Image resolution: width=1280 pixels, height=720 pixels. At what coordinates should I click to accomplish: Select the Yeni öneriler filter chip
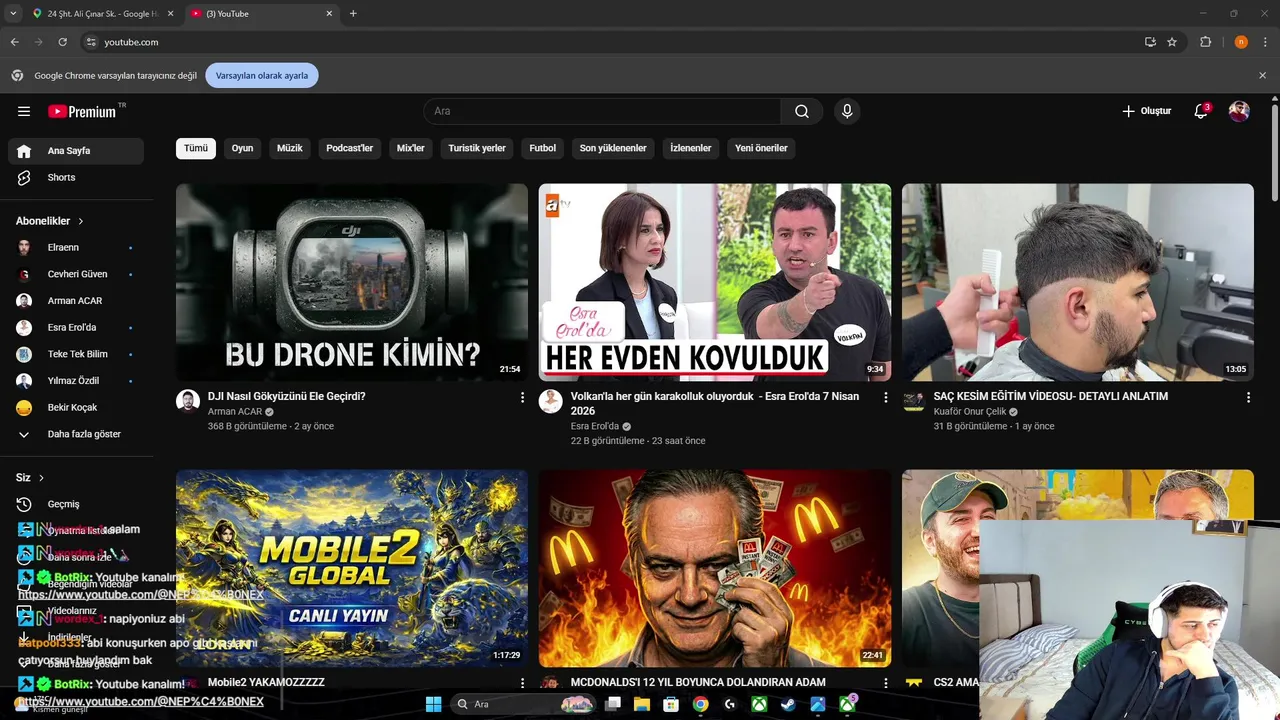[761, 148]
